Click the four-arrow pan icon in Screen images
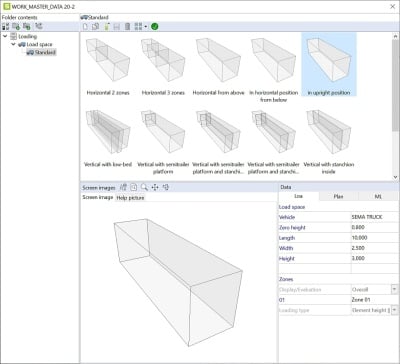Image resolution: width=400 pixels, height=364 pixels. 155,187
